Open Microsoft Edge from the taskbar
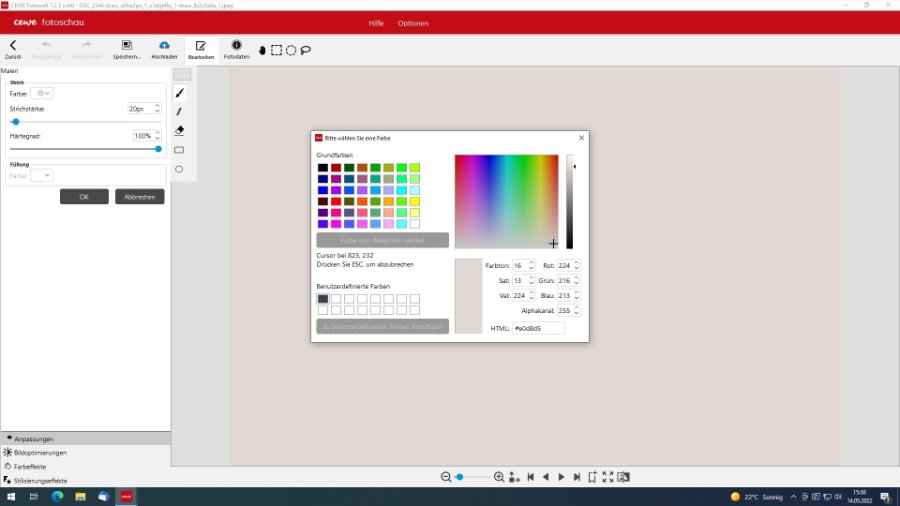The width and height of the screenshot is (900, 506). click(x=57, y=497)
